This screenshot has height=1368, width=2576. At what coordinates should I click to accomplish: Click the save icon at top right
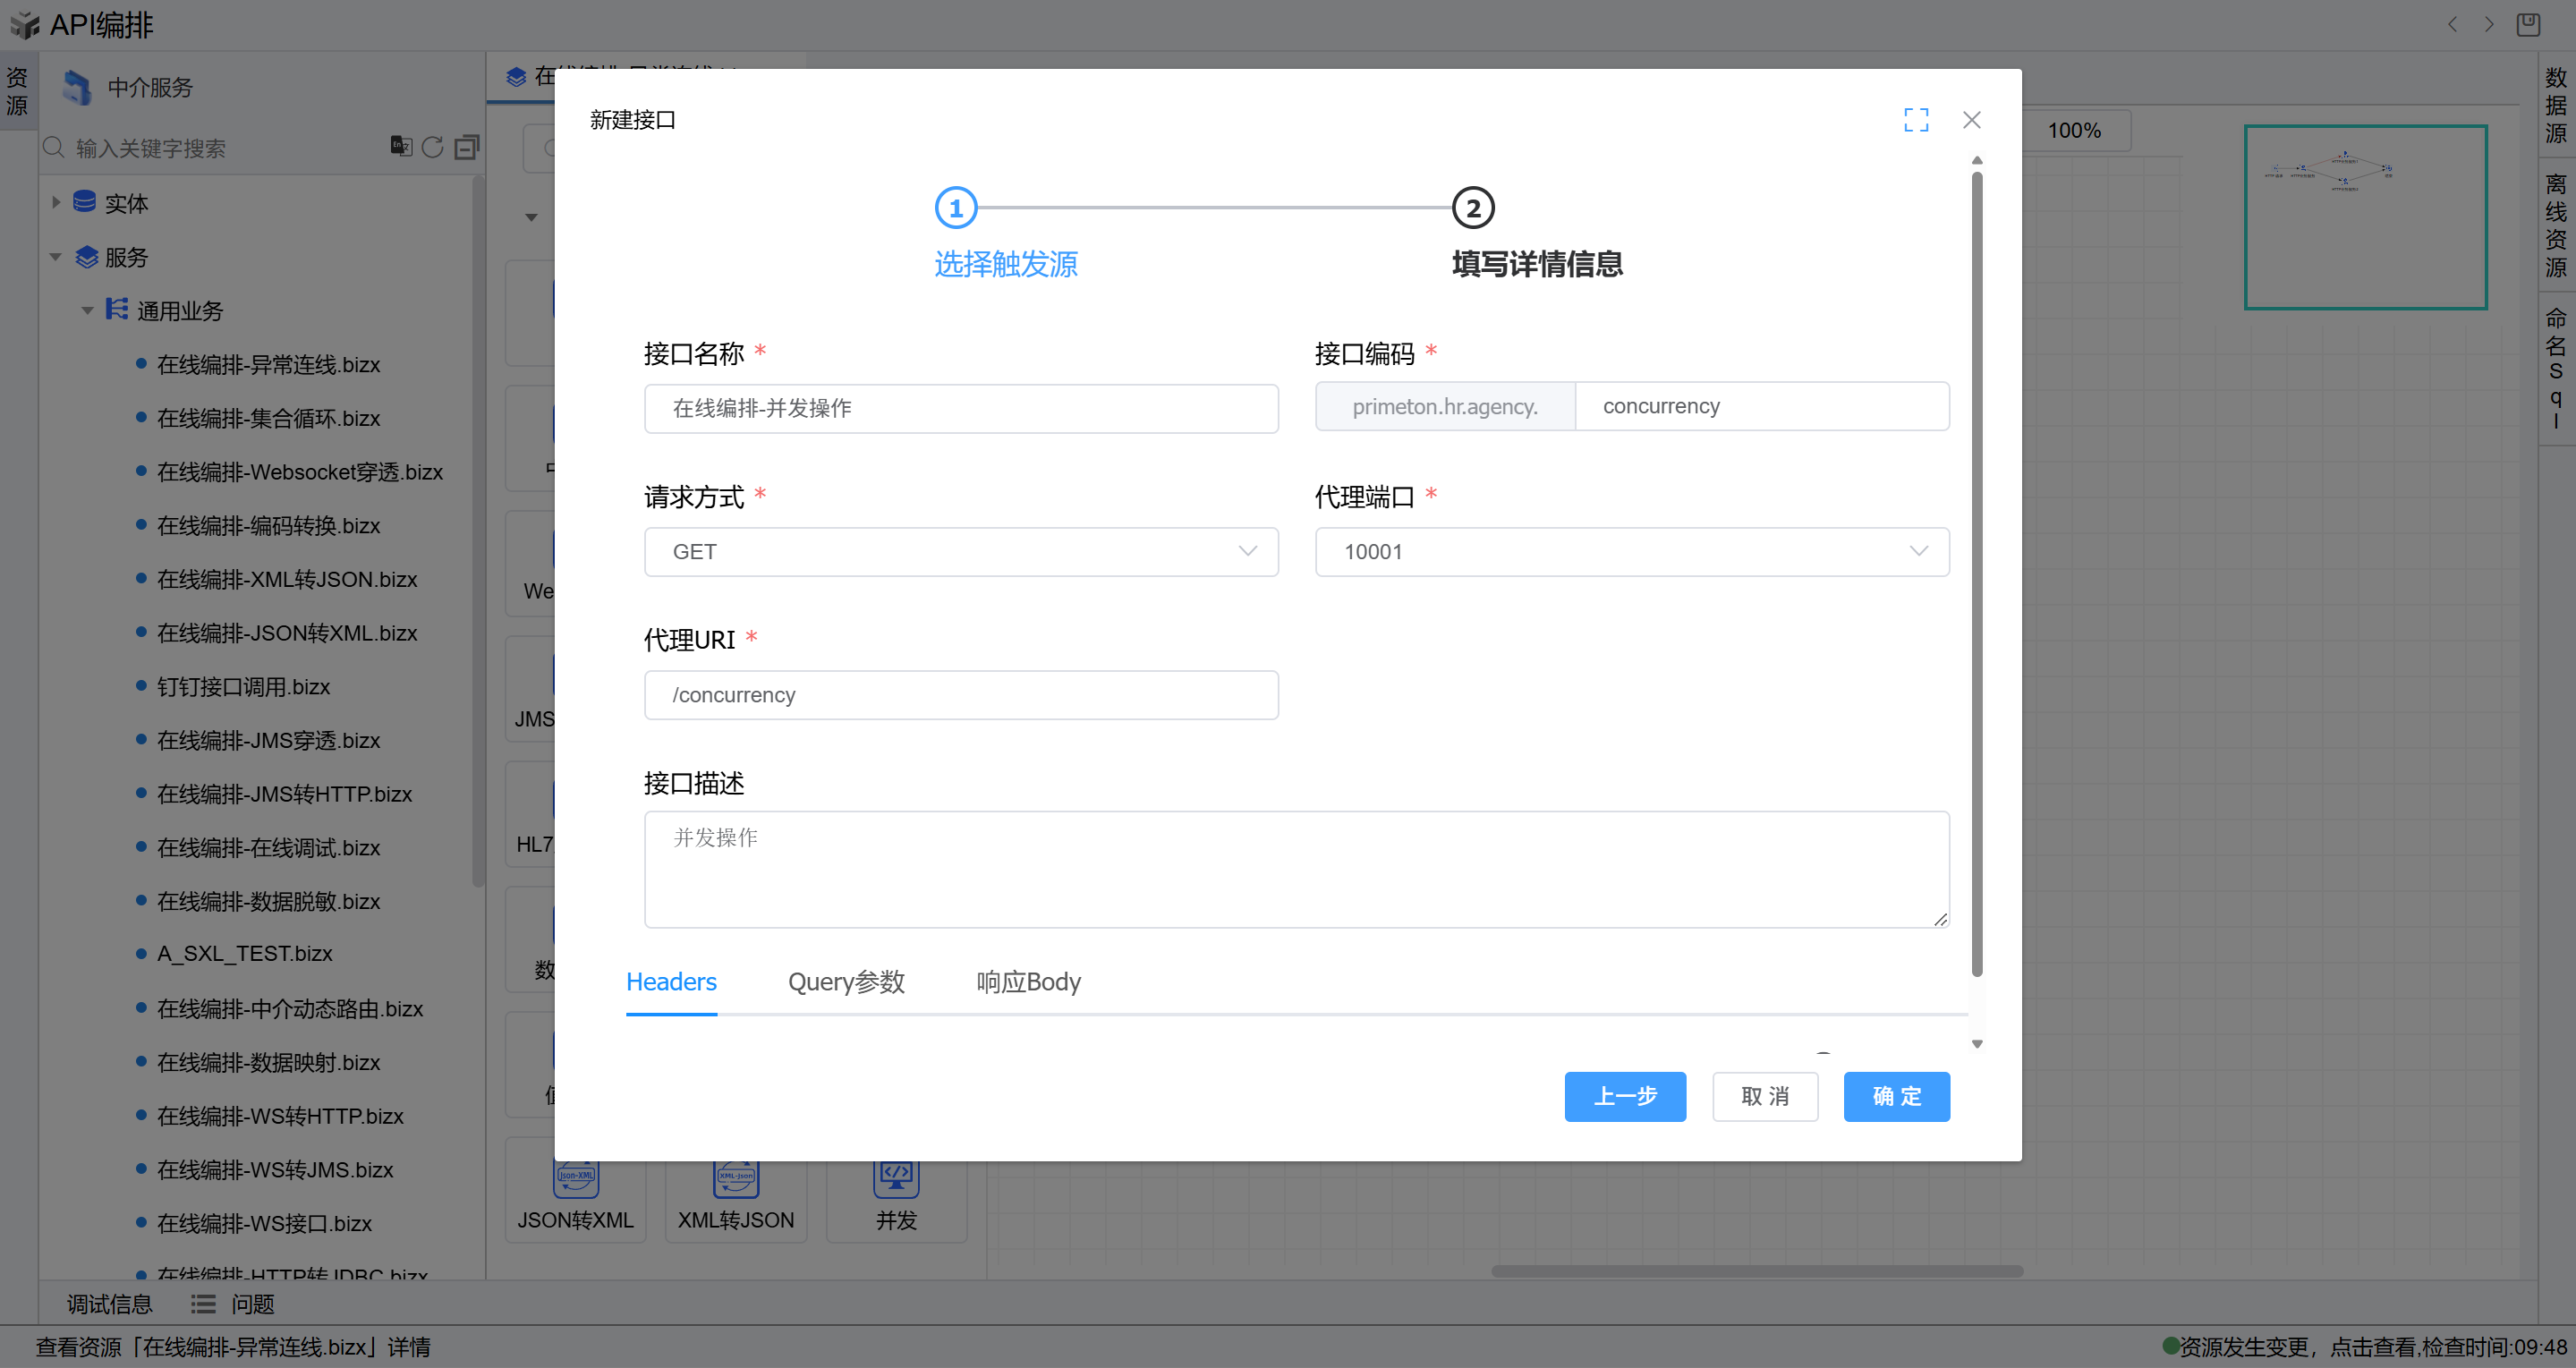click(x=2527, y=24)
